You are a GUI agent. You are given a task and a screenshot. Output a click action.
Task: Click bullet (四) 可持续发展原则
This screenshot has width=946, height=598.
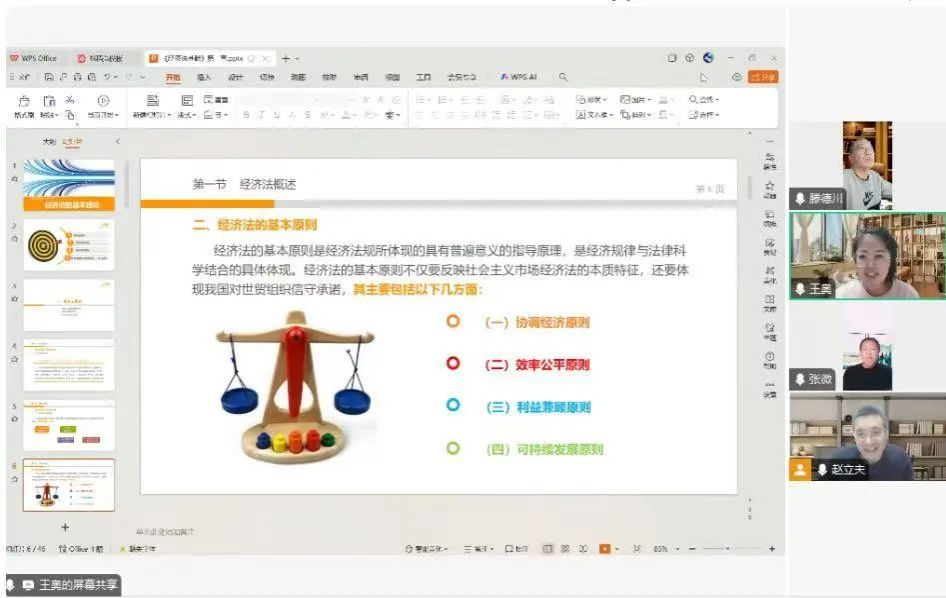[544, 450]
